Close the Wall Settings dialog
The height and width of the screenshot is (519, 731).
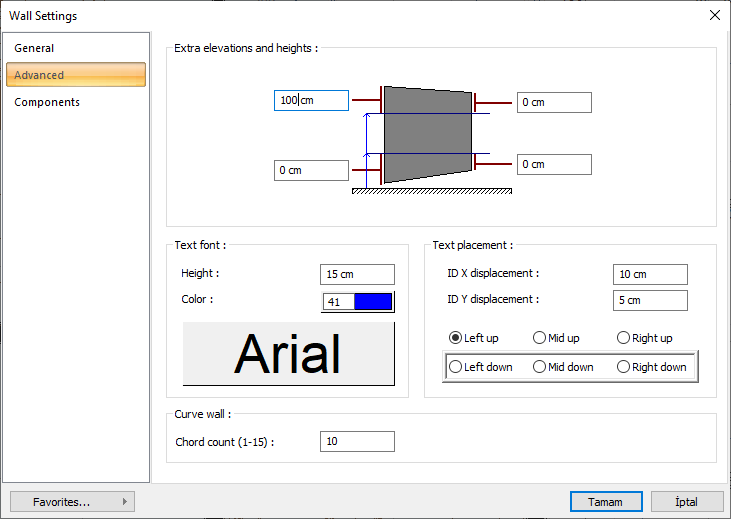tap(714, 15)
